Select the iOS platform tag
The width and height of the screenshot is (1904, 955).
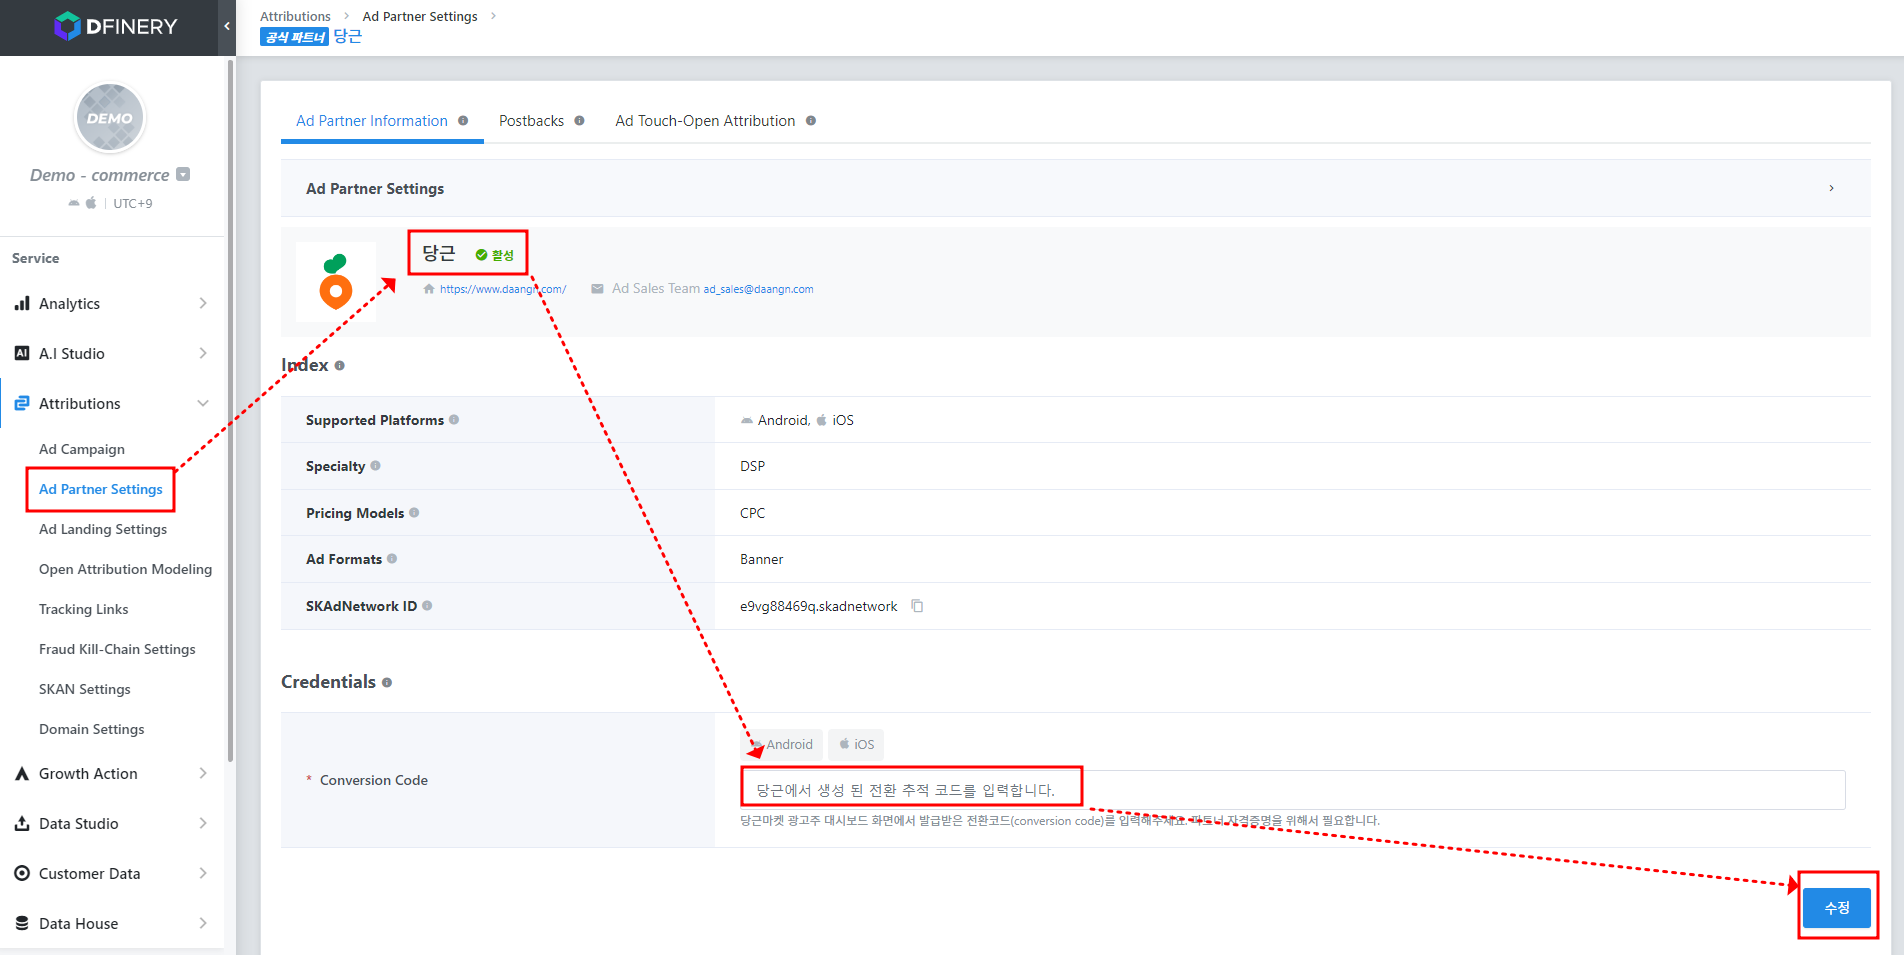[856, 744]
